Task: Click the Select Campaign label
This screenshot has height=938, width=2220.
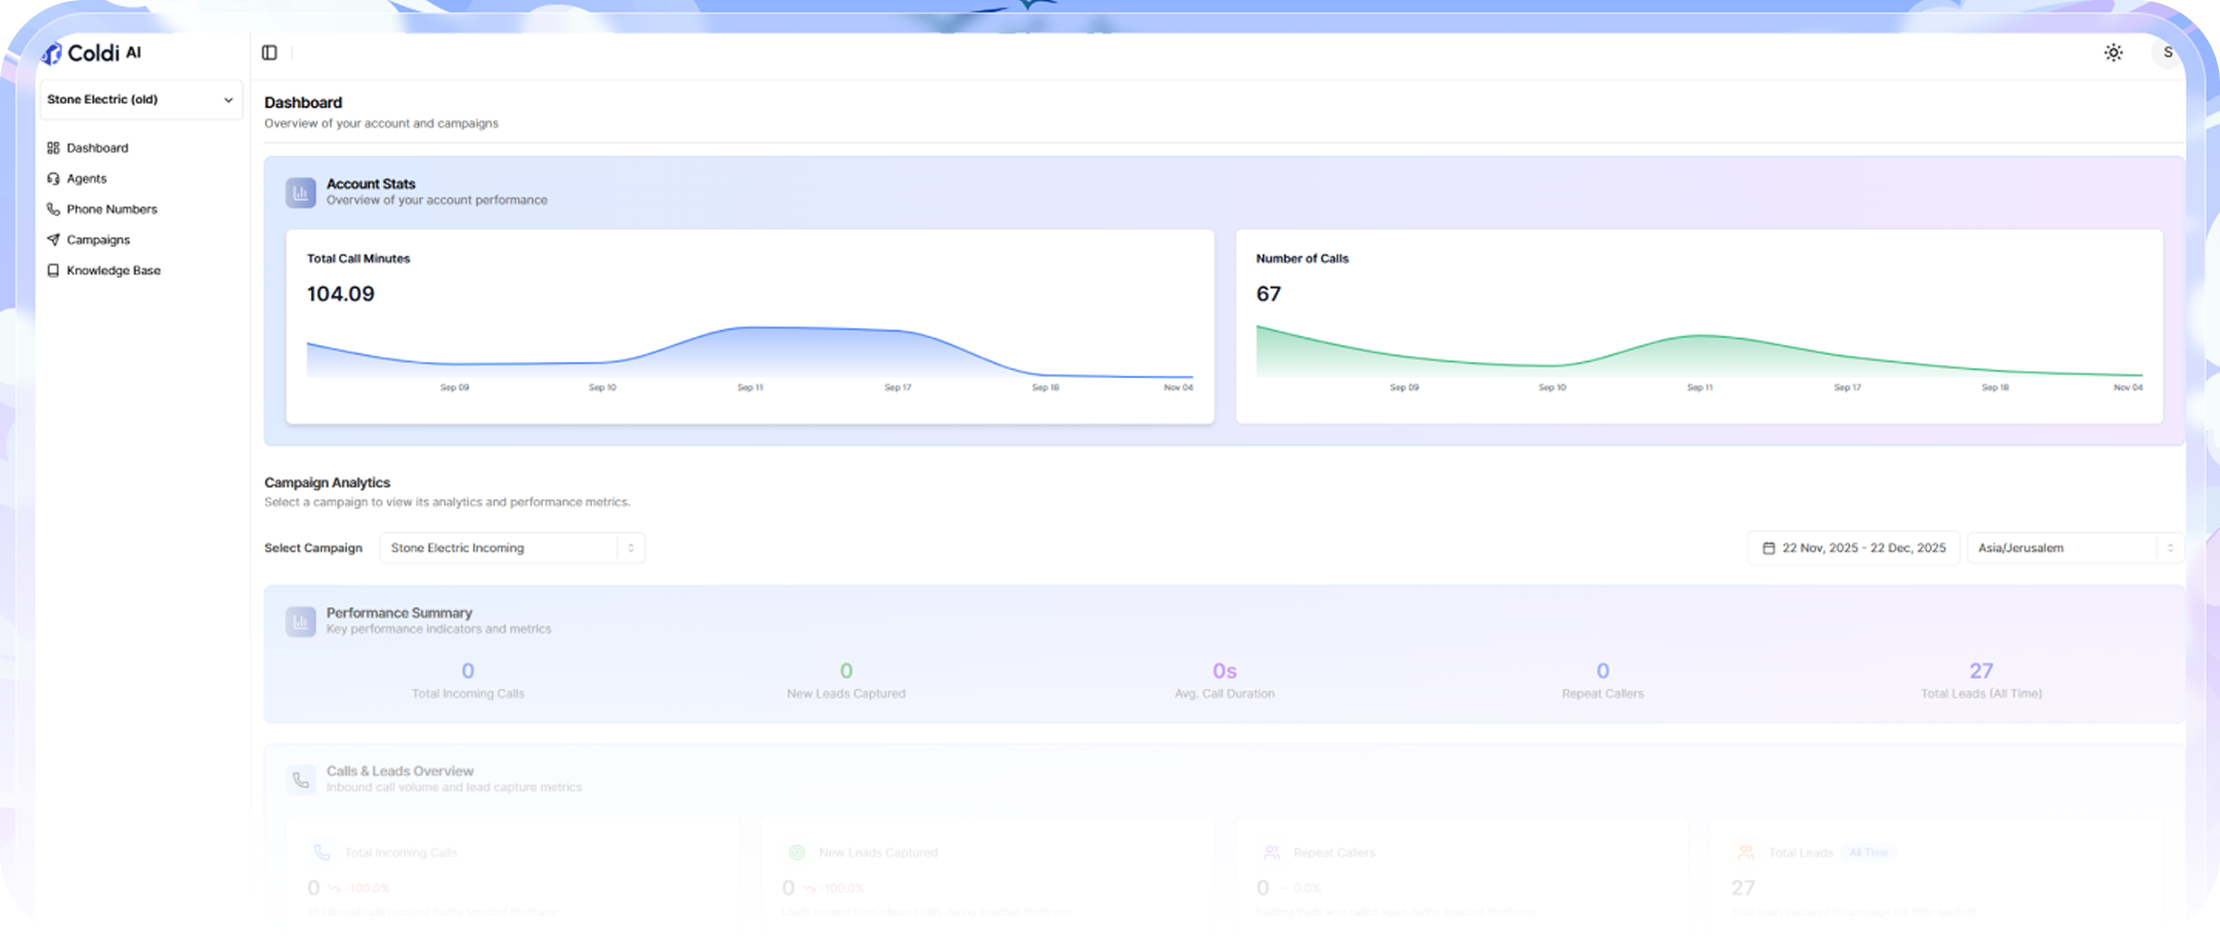Action: (x=313, y=548)
